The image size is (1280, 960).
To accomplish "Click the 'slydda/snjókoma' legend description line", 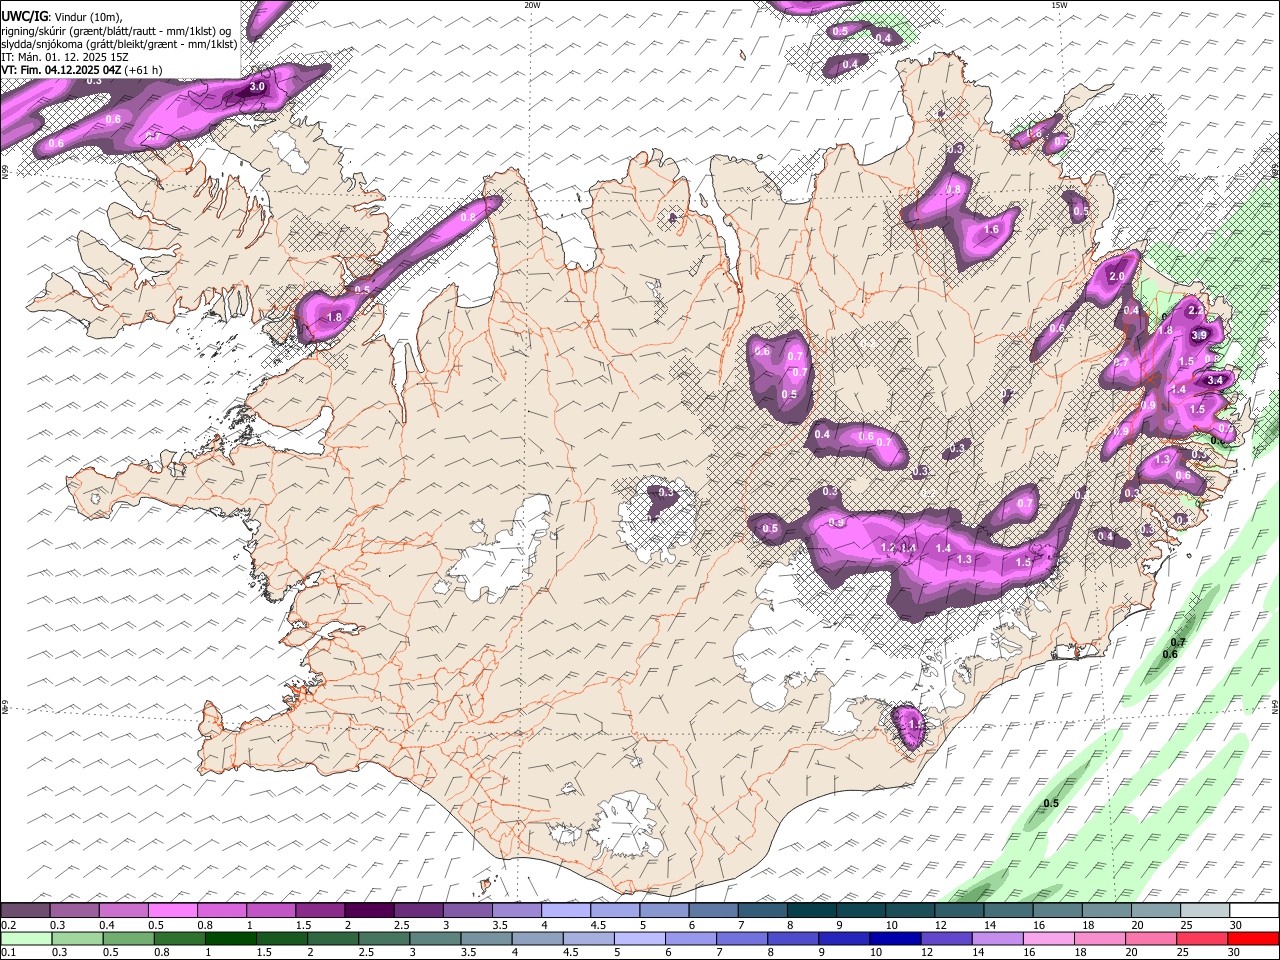I will coord(119,44).
